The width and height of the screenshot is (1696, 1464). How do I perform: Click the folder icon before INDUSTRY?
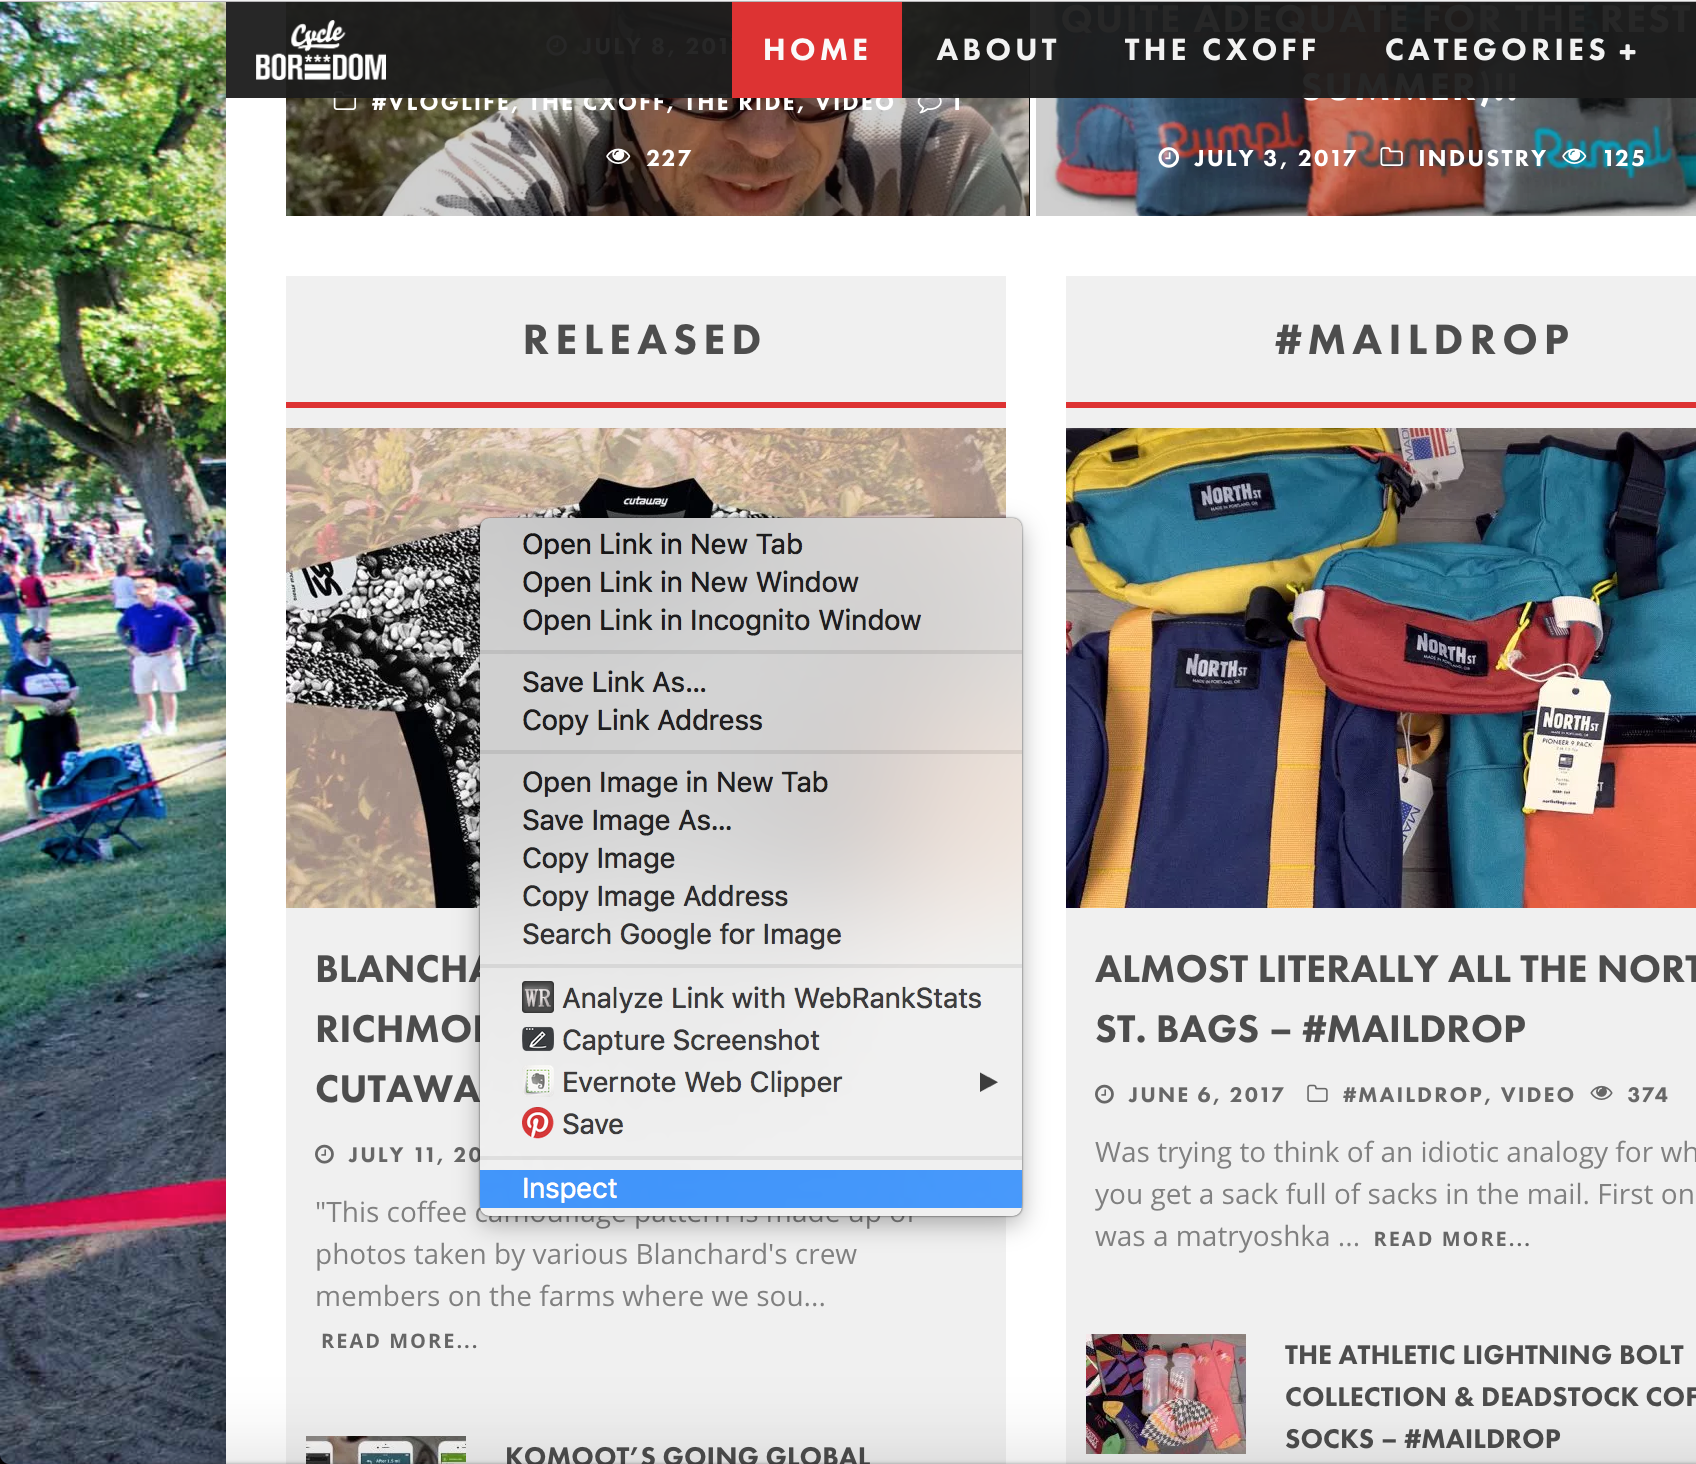point(1391,157)
